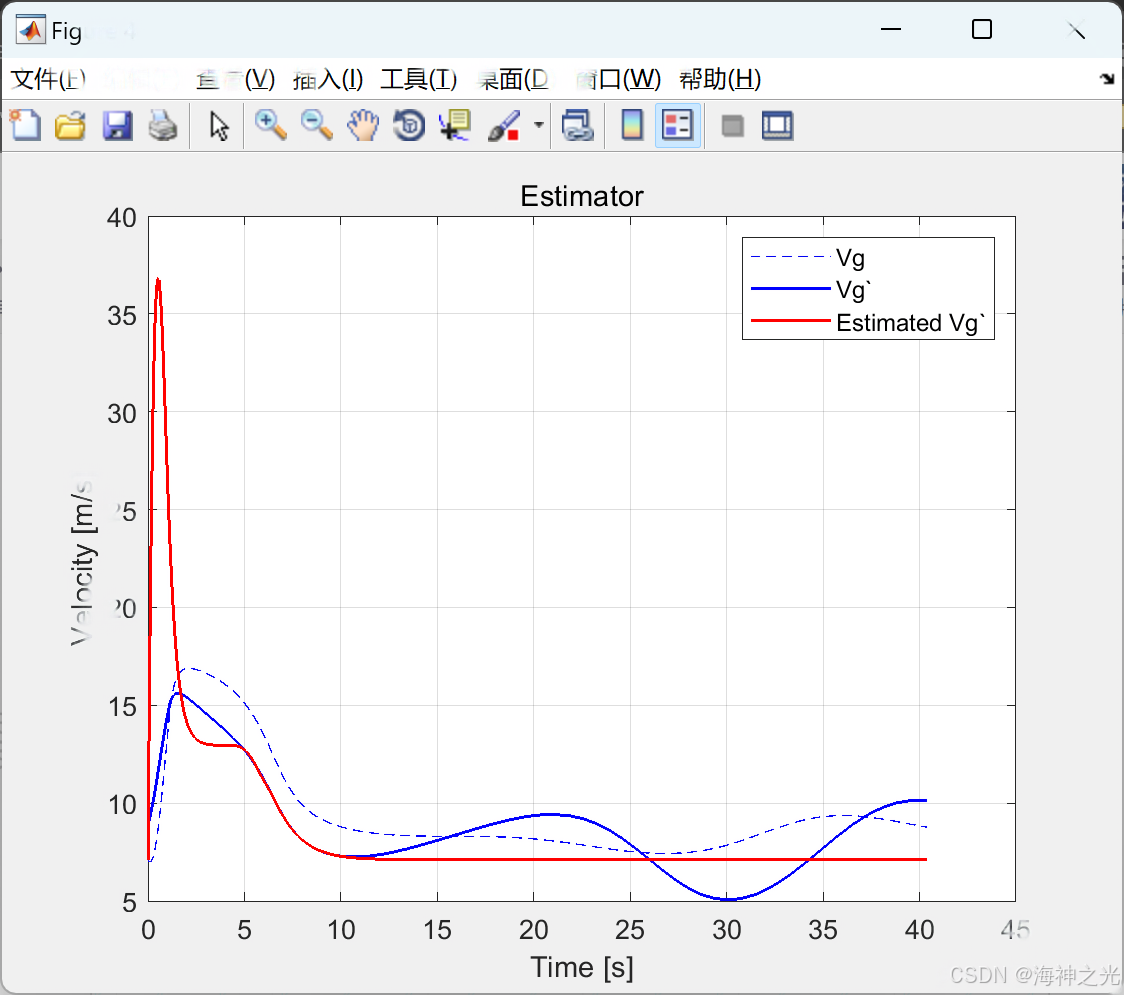Expand the Brush color dropdown arrow

tap(538, 125)
